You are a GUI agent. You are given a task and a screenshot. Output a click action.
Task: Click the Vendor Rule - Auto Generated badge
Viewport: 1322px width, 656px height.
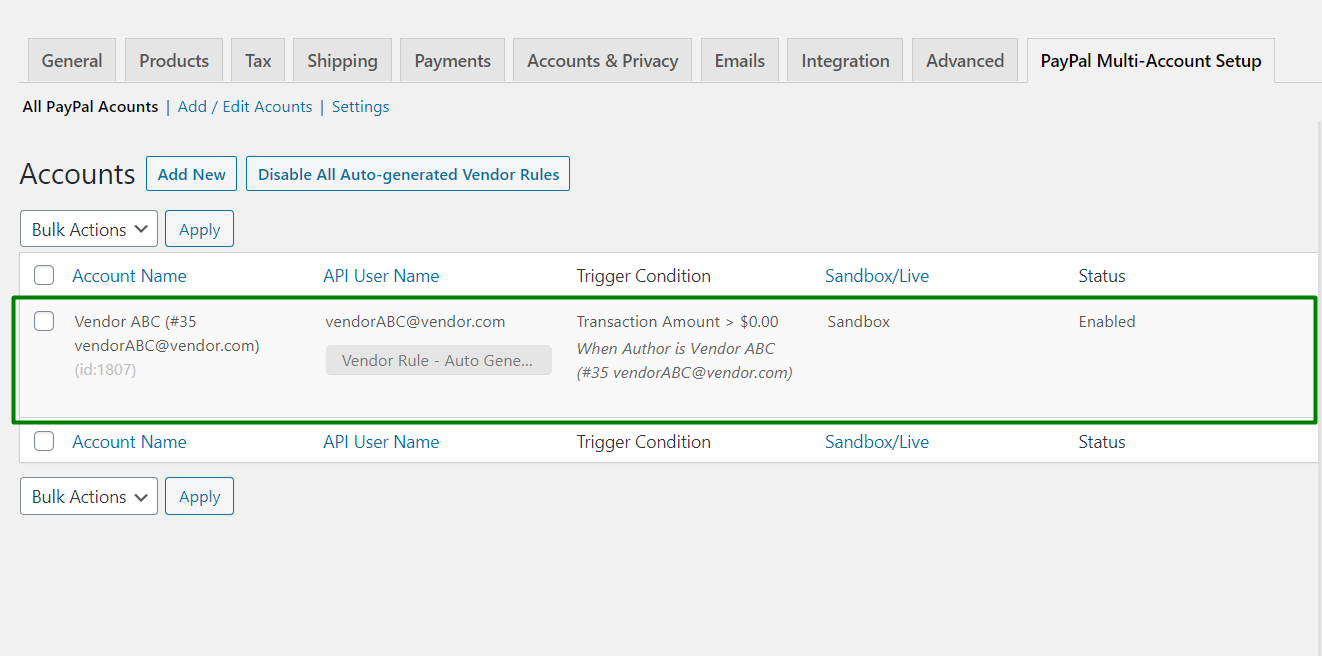[x=438, y=360]
